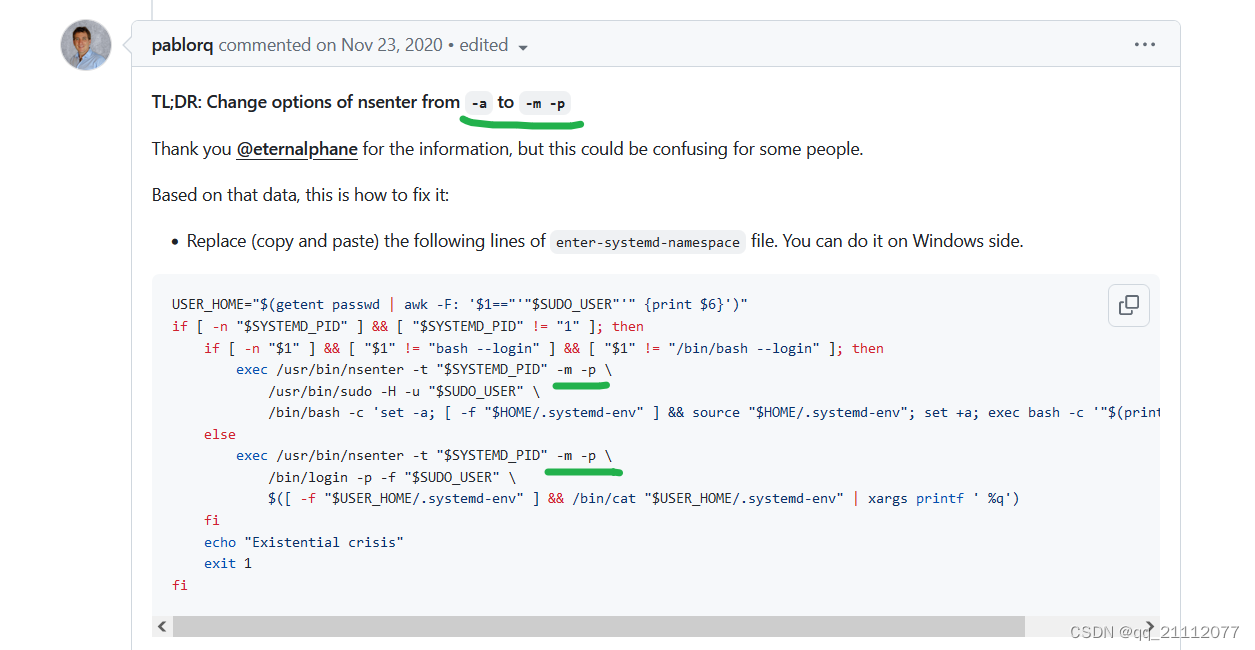1255x650 pixels.
Task: Click pablorq's profile avatar picture
Action: click(x=86, y=45)
